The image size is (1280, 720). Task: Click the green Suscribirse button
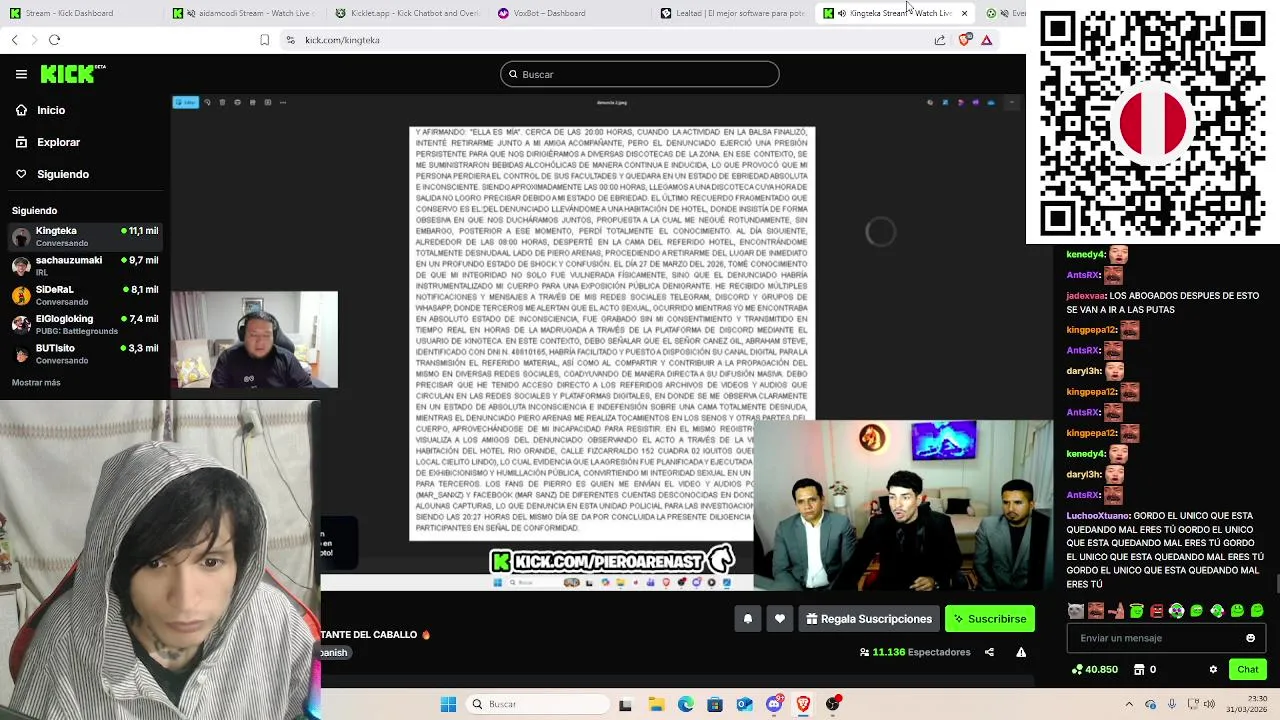(990, 619)
